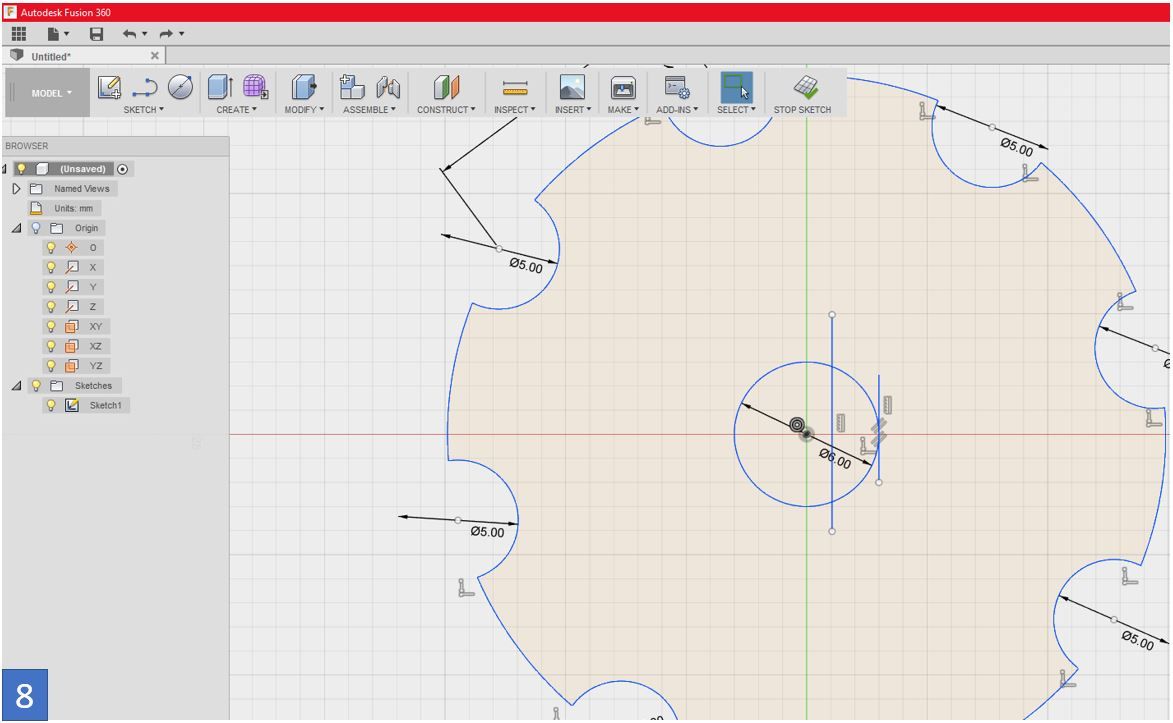Click the STOP SKETCH label

click(x=802, y=109)
